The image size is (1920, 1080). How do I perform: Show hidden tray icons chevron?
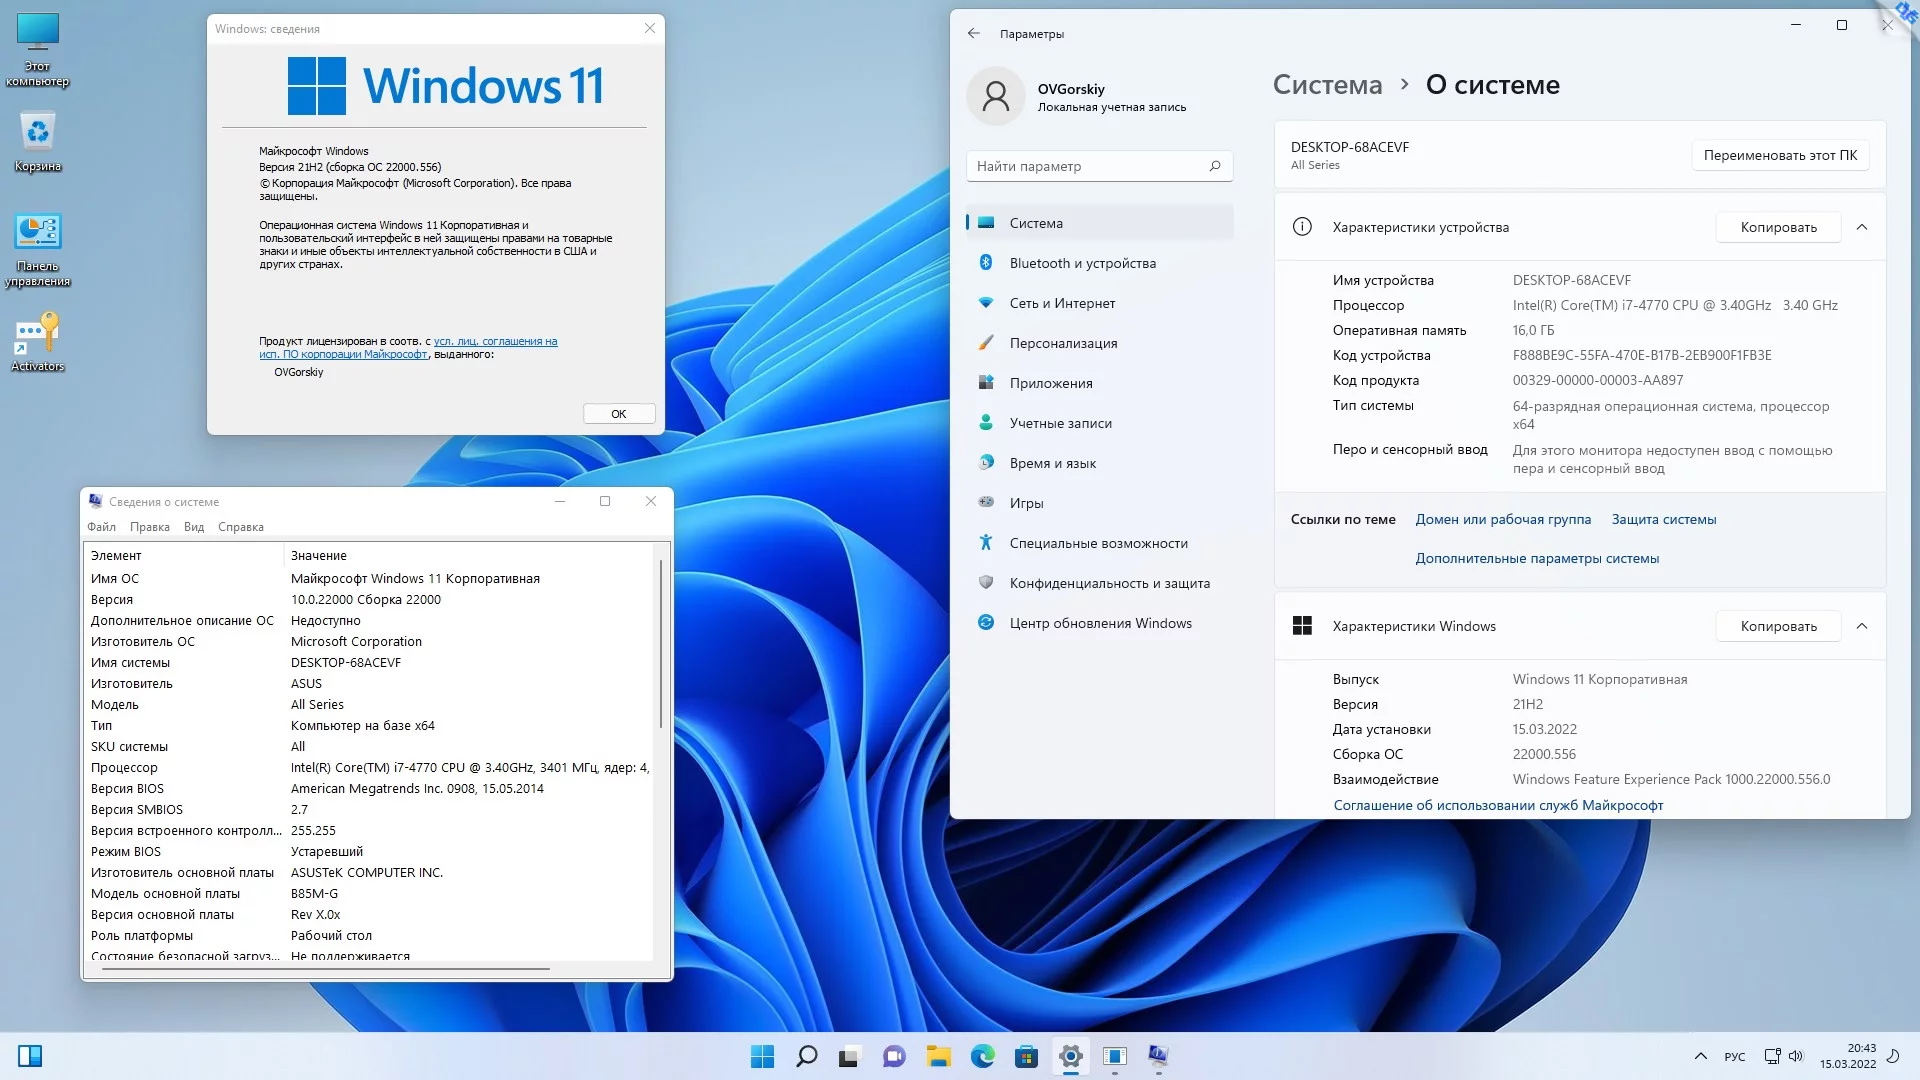pos(1700,1056)
